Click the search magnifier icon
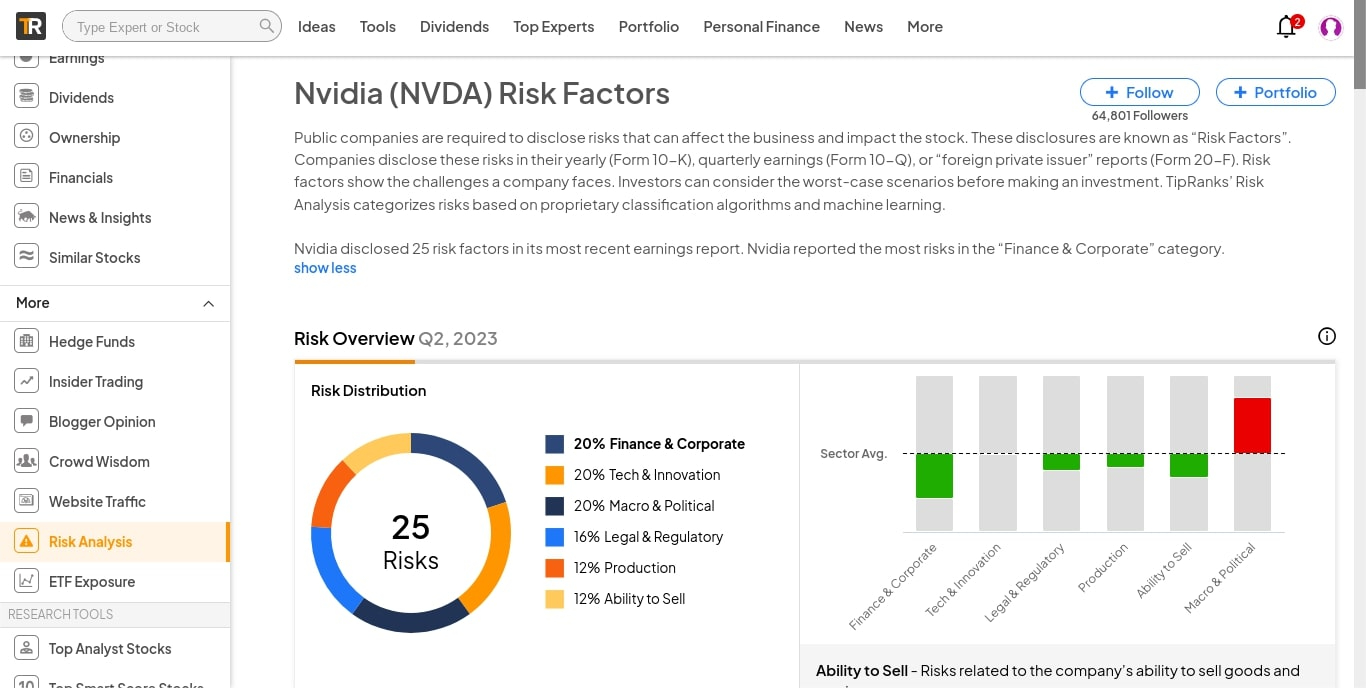 pos(266,26)
